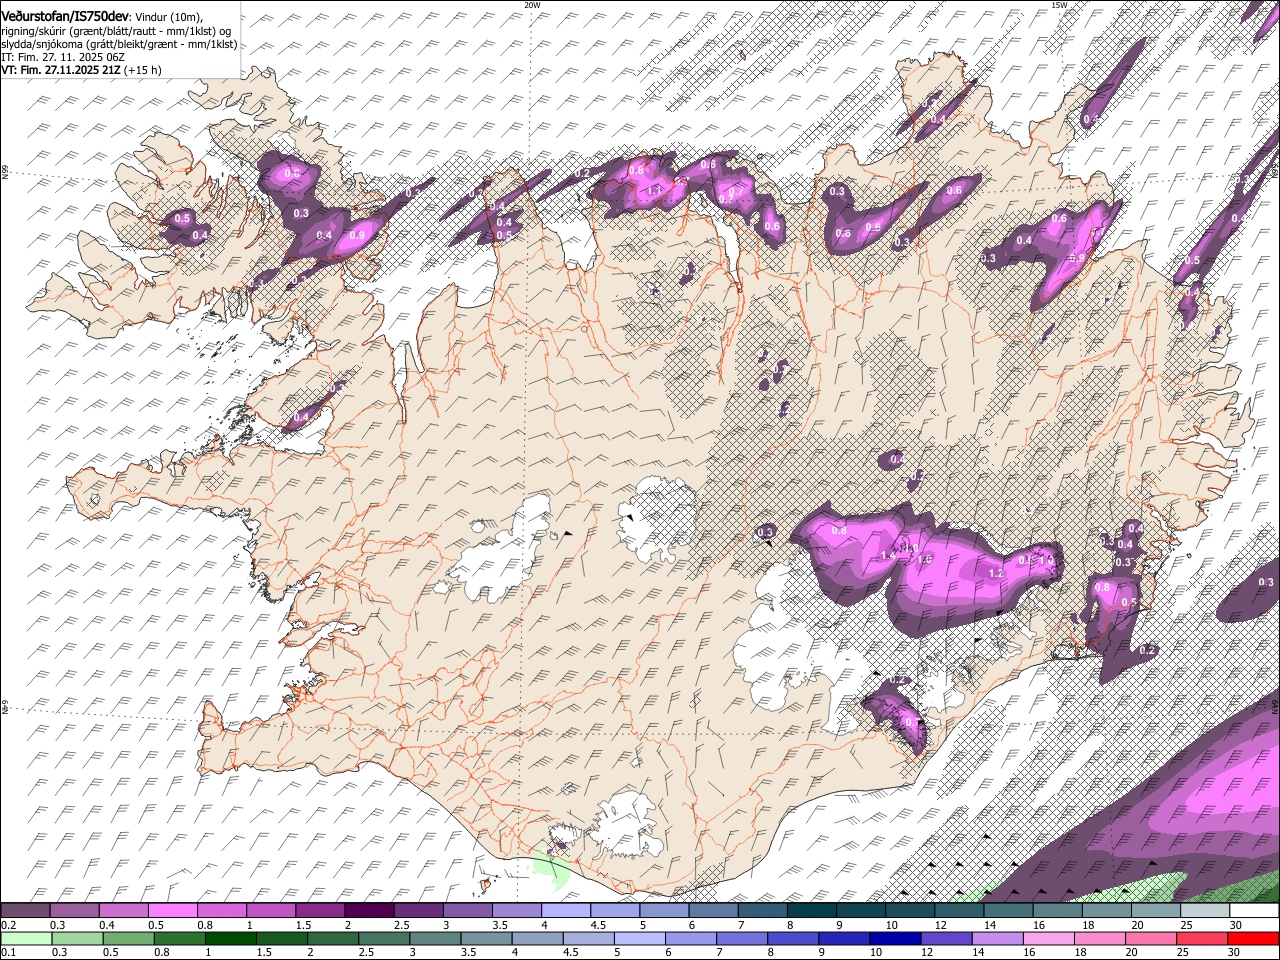Click the white snow-scale swatch starting at 30
The height and width of the screenshot is (960, 1280).
coord(1253,911)
